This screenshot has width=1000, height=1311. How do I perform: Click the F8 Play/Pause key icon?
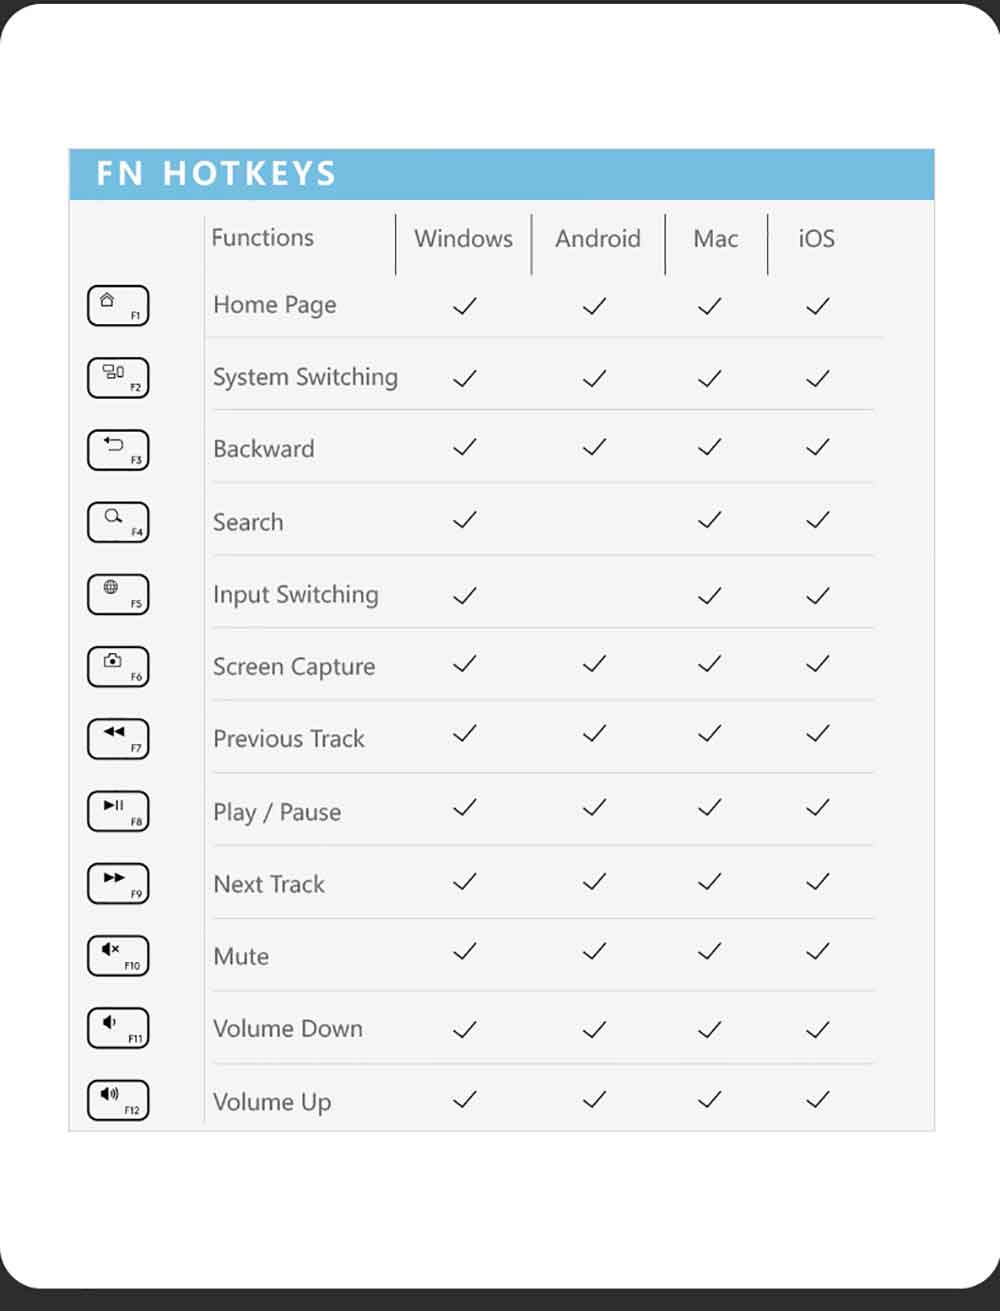(118, 811)
